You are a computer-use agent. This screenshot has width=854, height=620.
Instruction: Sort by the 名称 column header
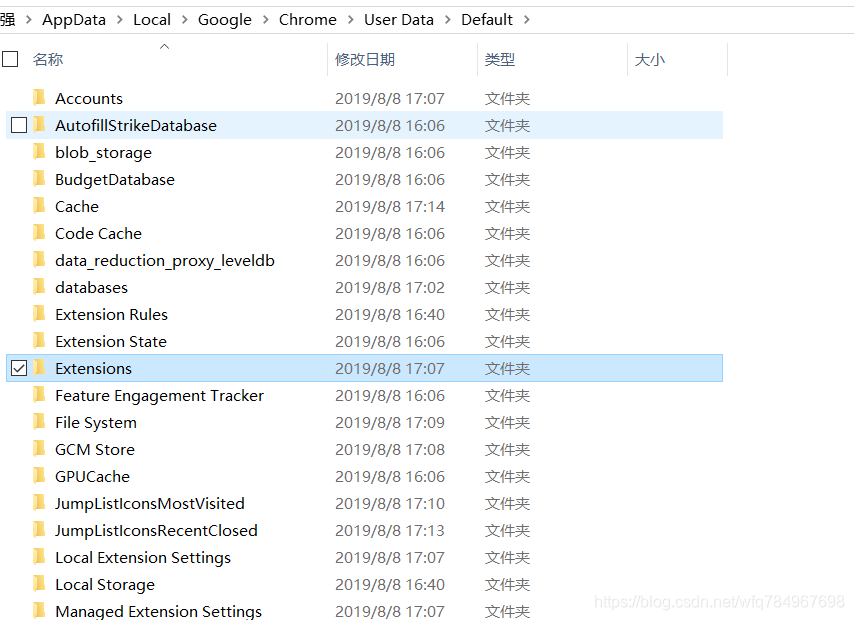coord(48,59)
